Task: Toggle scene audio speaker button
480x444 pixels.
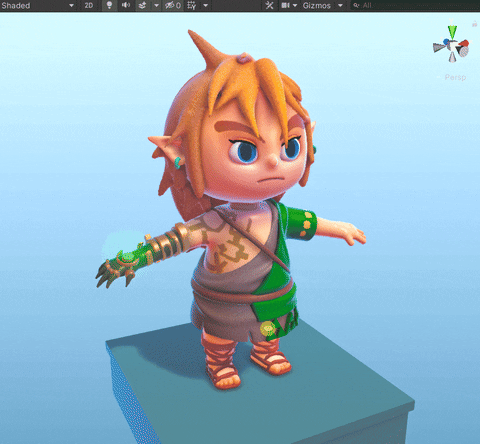Action: tap(126, 5)
